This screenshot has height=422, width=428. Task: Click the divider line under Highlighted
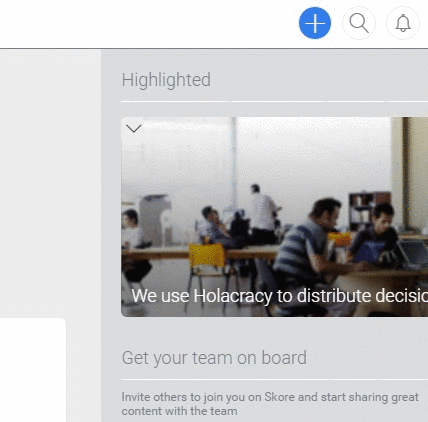[274, 101]
